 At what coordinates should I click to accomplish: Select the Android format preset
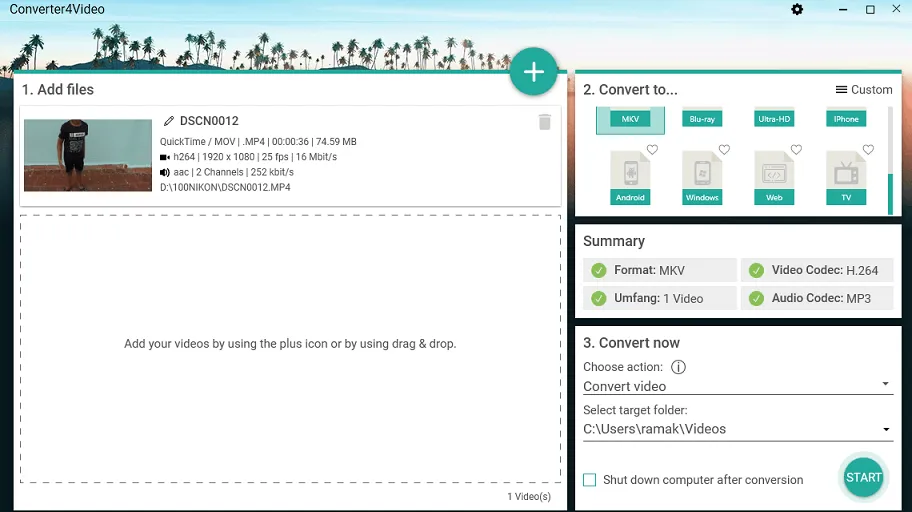tap(630, 177)
